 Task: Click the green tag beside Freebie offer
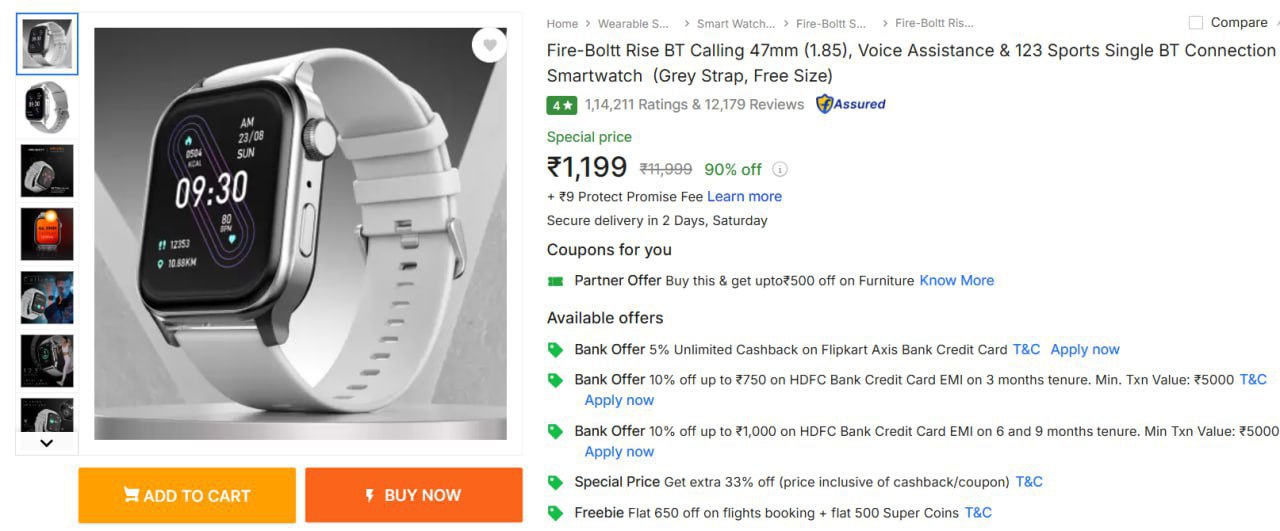click(556, 513)
